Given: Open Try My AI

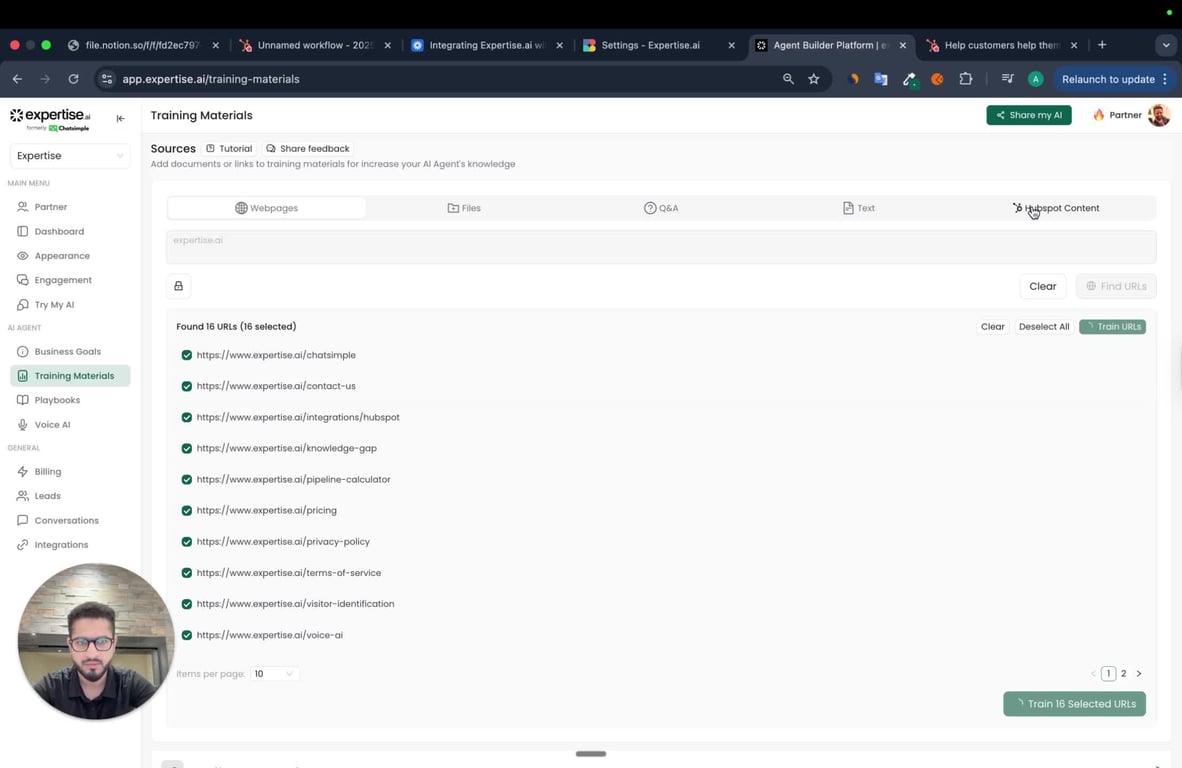Looking at the screenshot, I should pos(54,304).
